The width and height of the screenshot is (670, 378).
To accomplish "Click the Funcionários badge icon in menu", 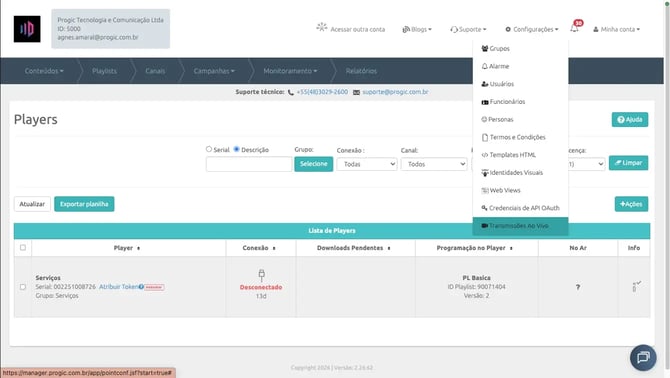I will click(x=485, y=102).
